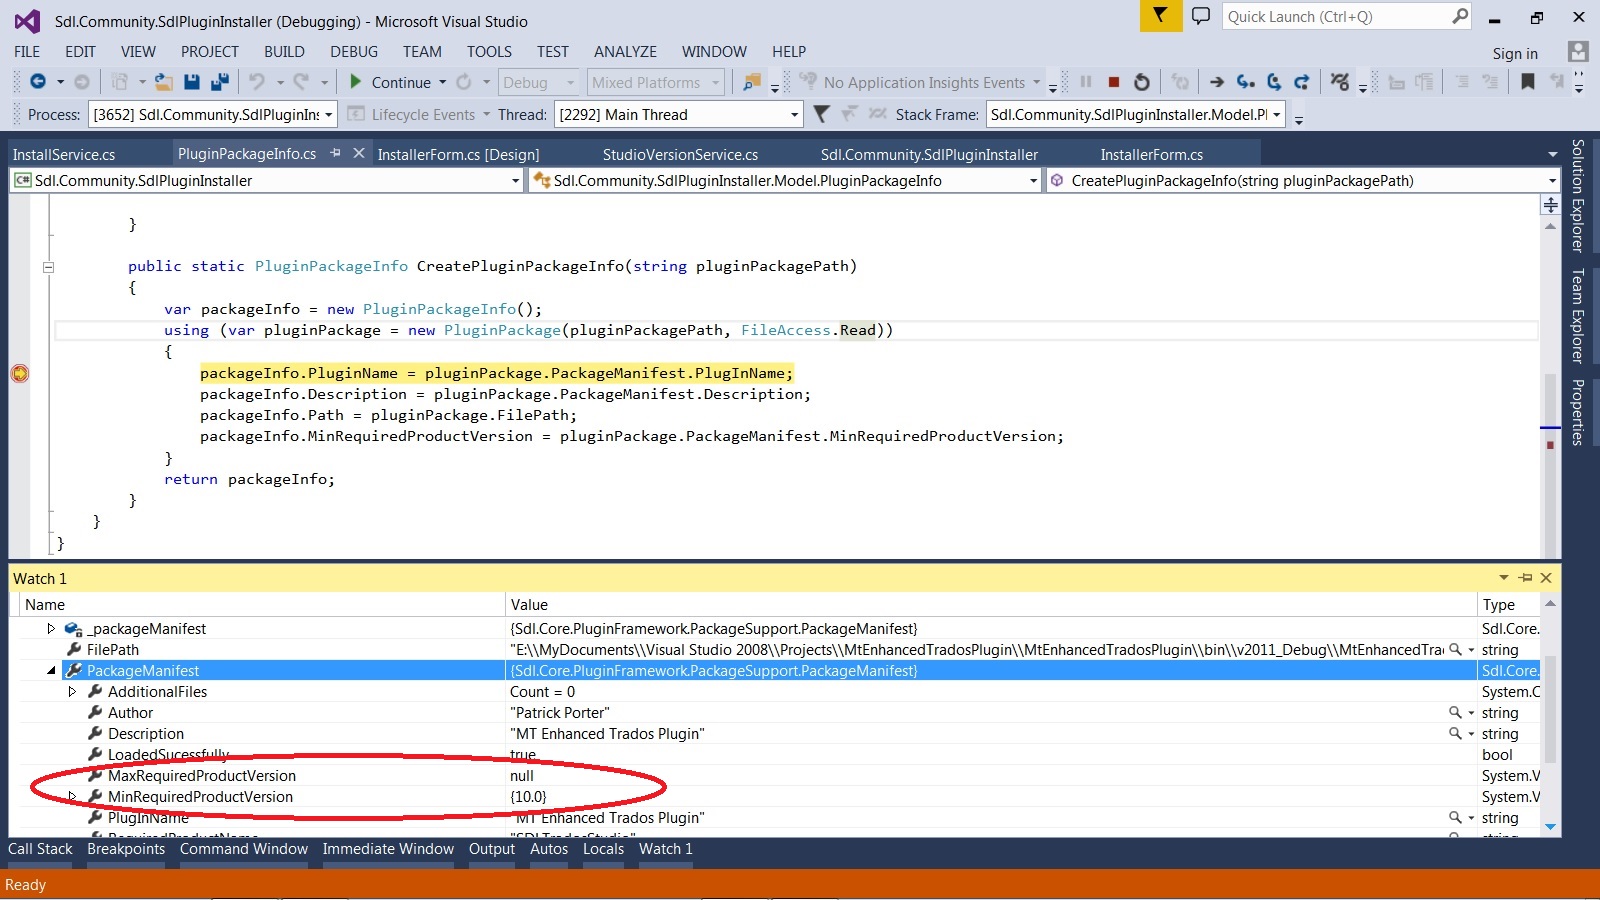The height and width of the screenshot is (900, 1600).
Task: Open the feedback speech bubble icon
Action: (1201, 16)
